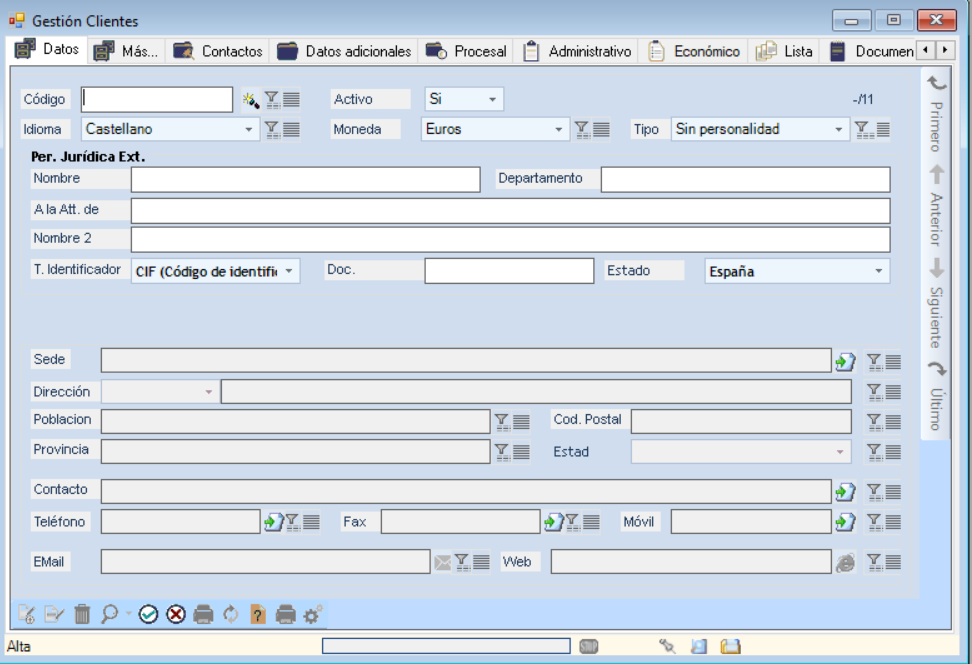Jump to Primero record in side navigation
972x664 pixels.
pos(936,115)
